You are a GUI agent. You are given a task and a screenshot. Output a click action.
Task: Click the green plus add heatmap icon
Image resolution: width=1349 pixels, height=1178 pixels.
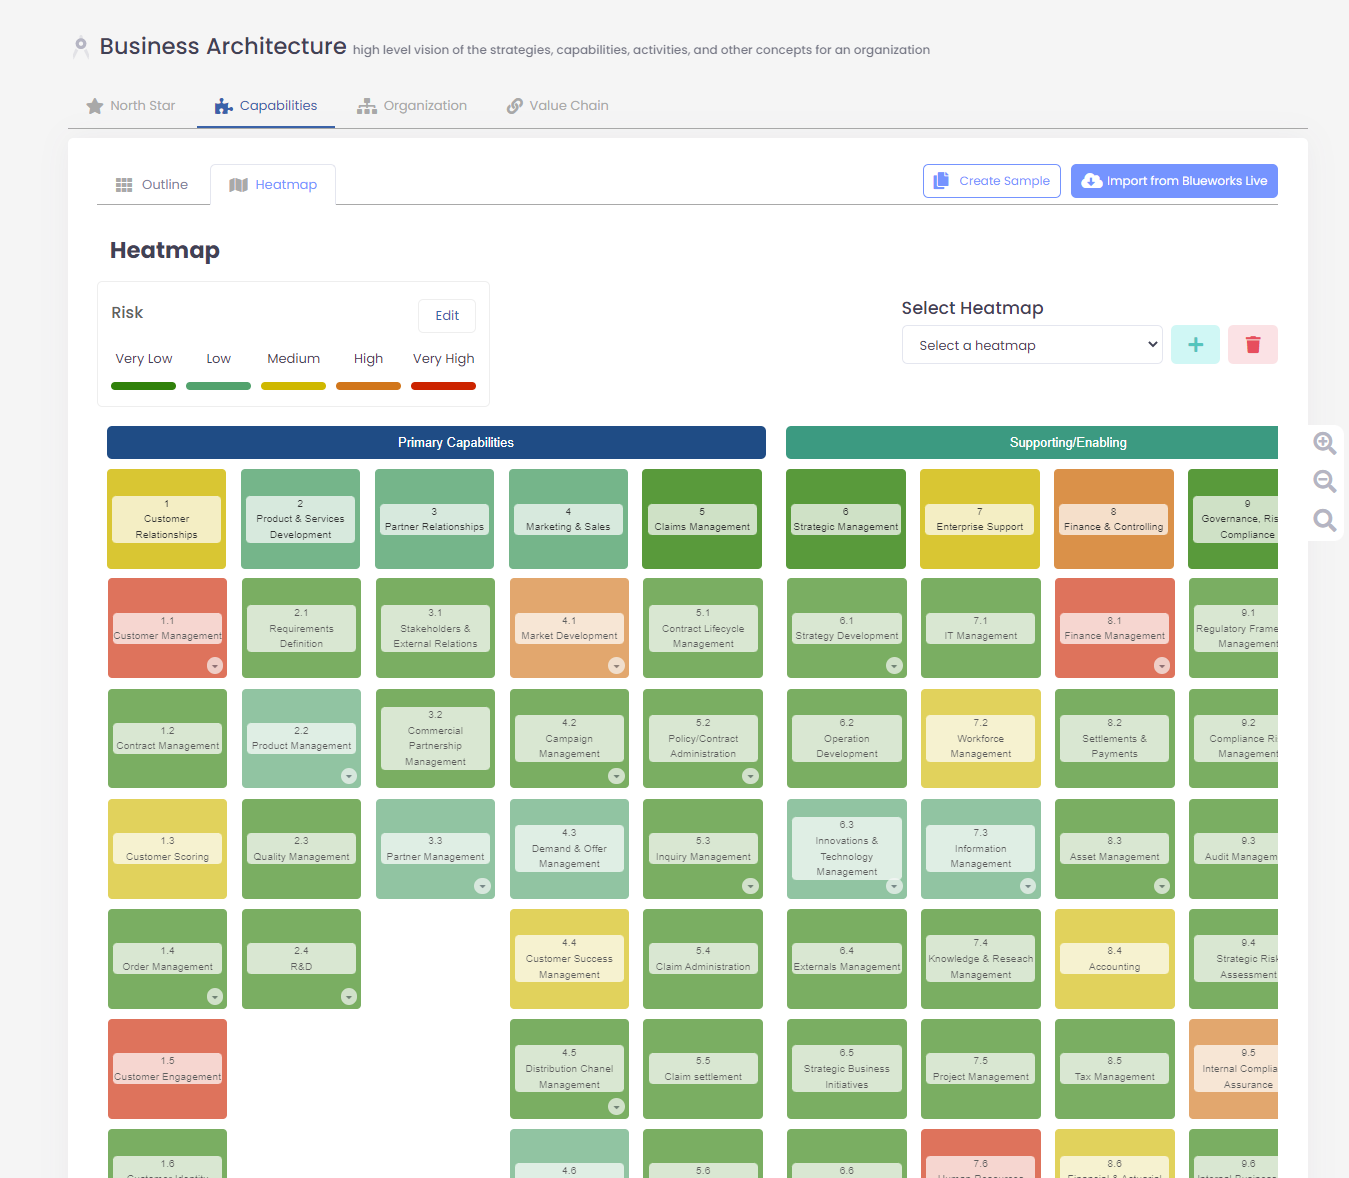pyautogui.click(x=1195, y=345)
